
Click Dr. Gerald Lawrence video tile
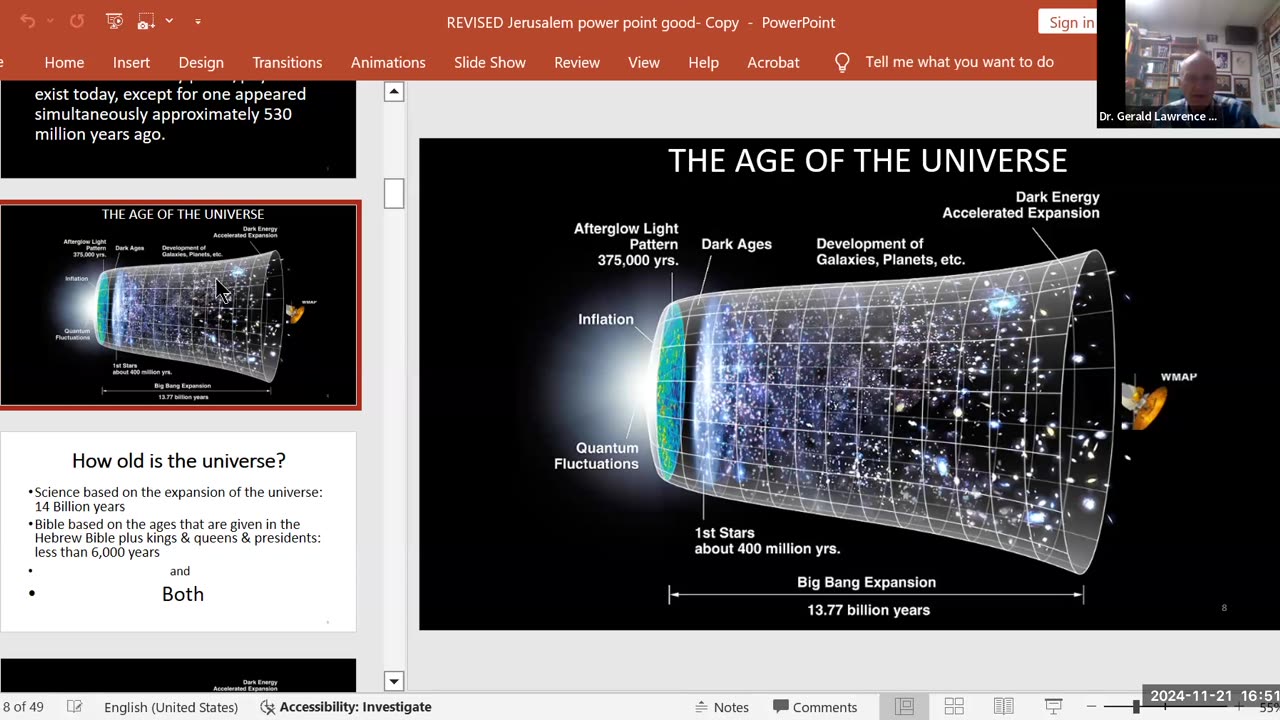1188,63
